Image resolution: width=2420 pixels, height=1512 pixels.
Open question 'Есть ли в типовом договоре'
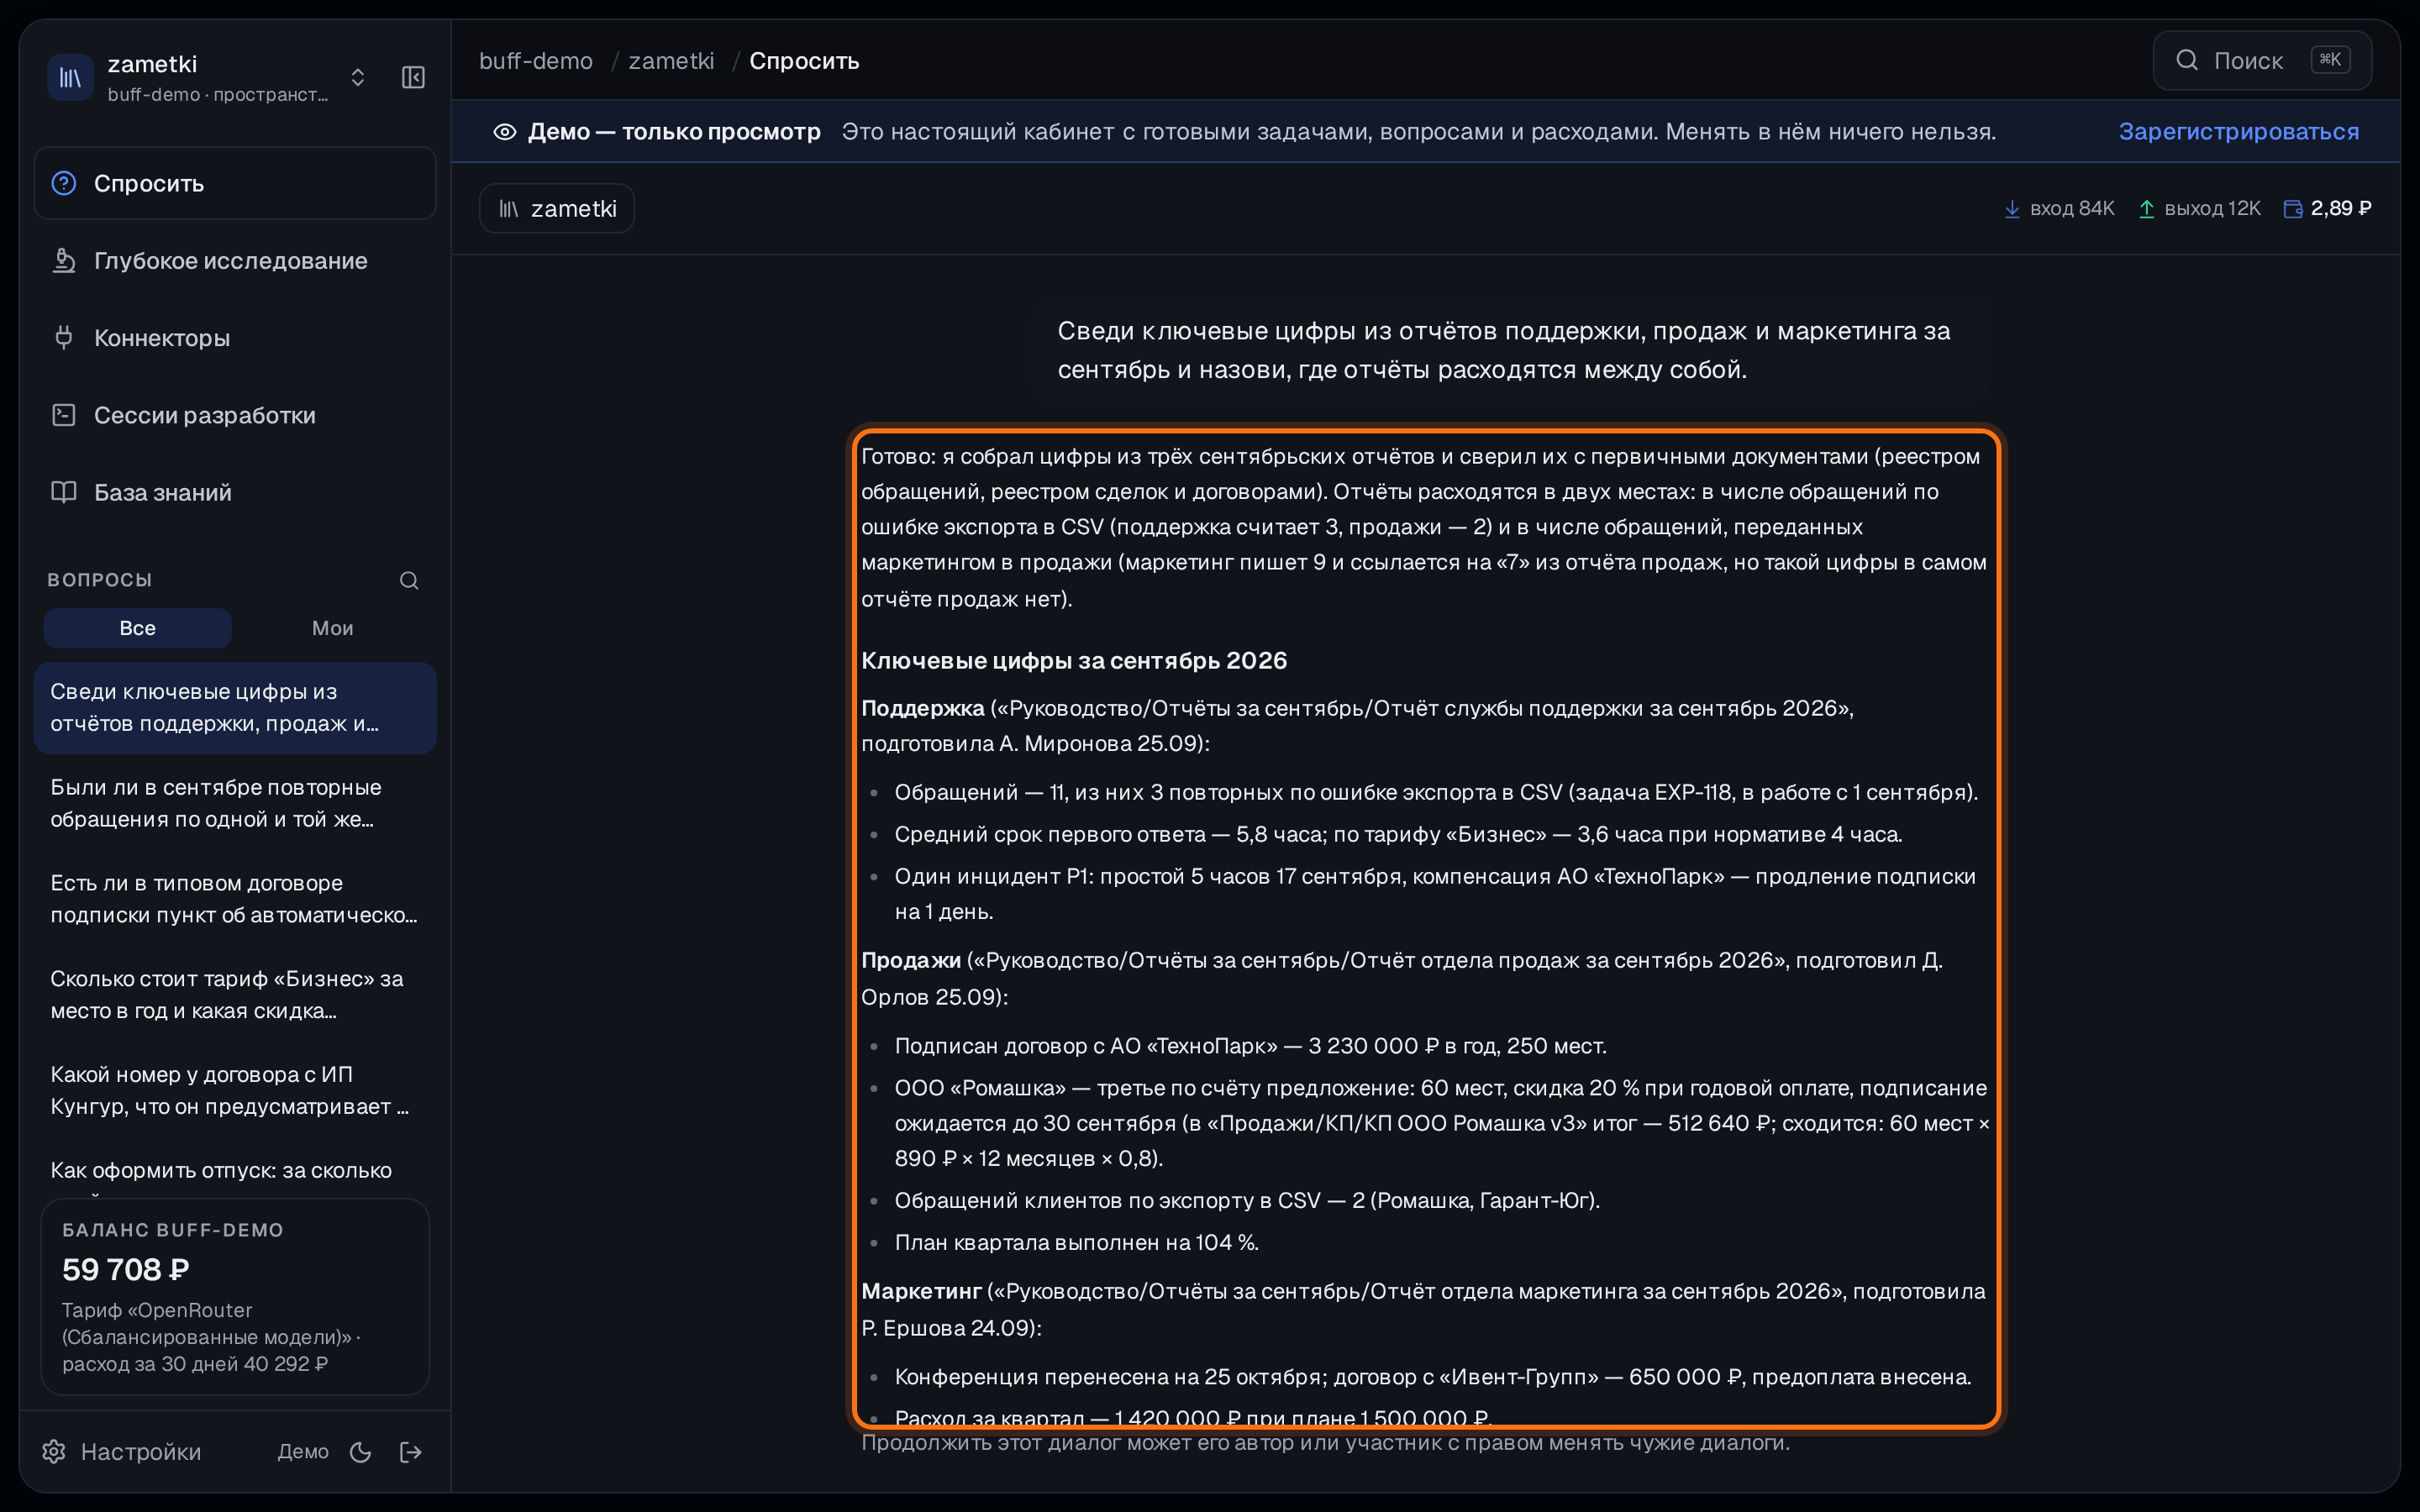(x=235, y=899)
